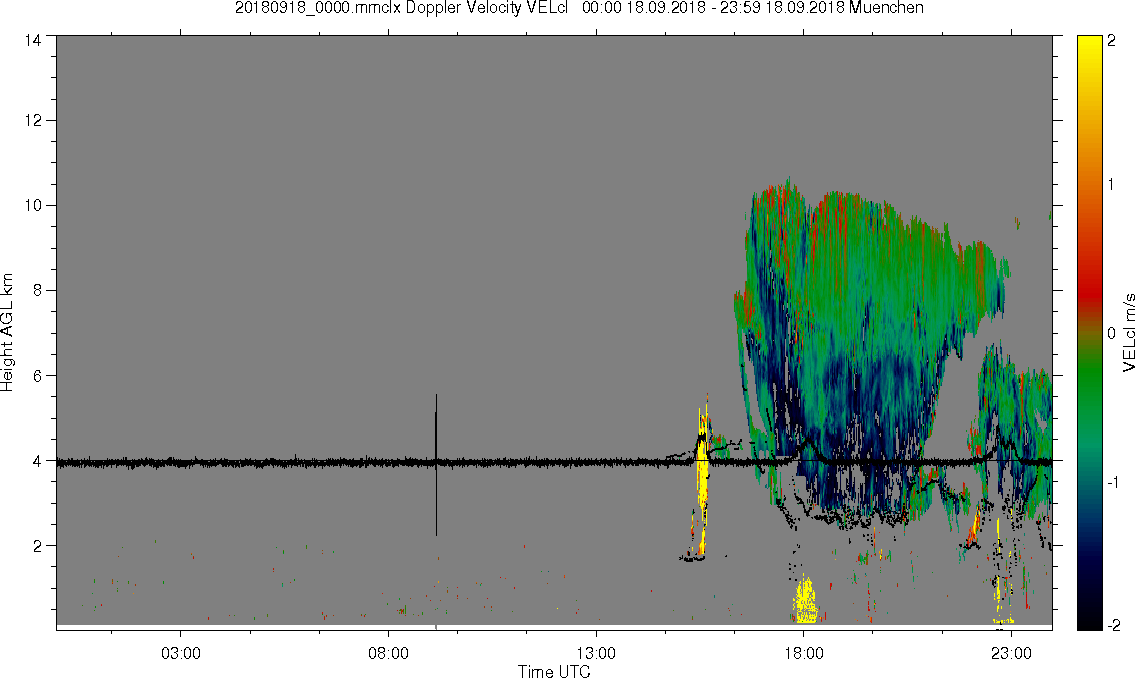This screenshot has width=1135, height=678.
Task: Click the '13:00' time axis label
Action: click(x=596, y=653)
